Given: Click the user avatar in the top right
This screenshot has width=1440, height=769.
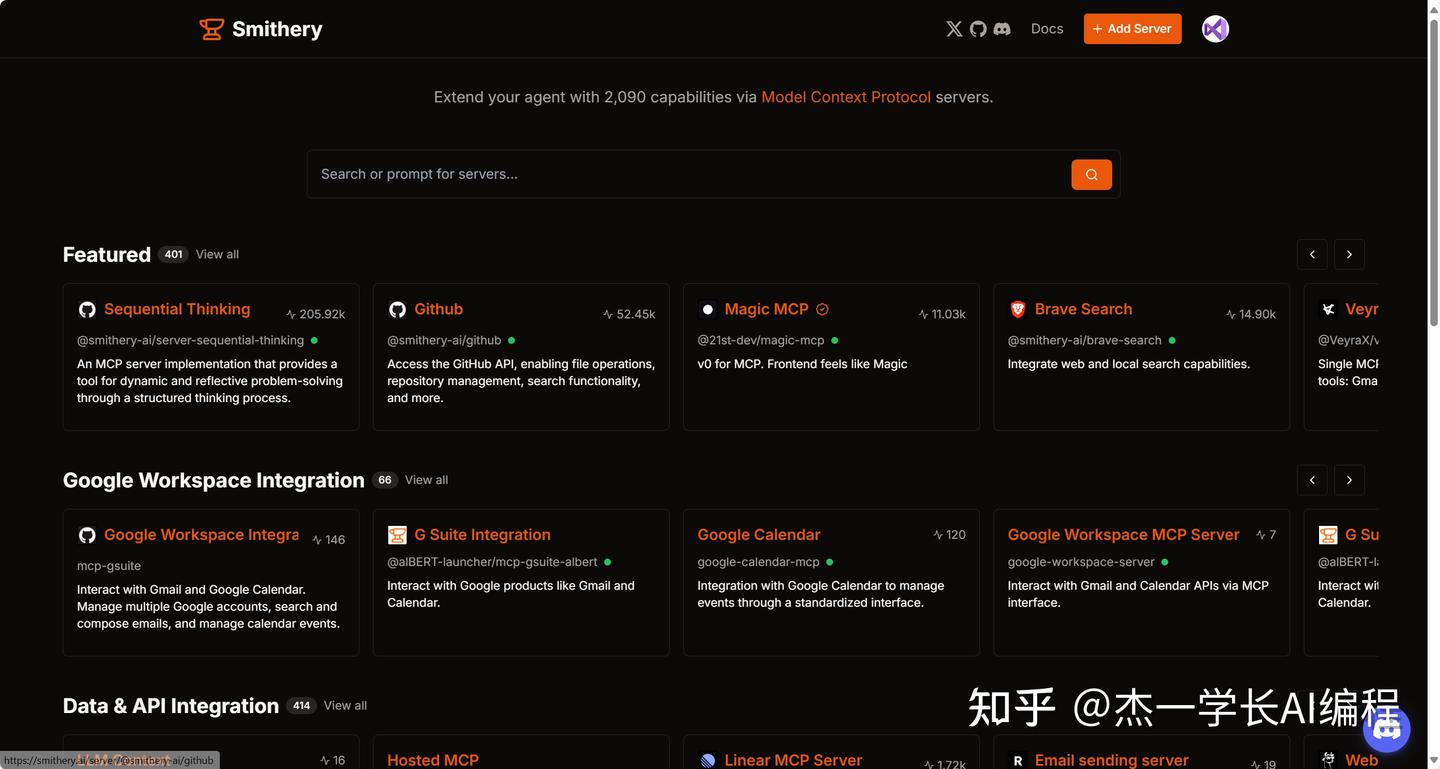Looking at the screenshot, I should (x=1214, y=28).
